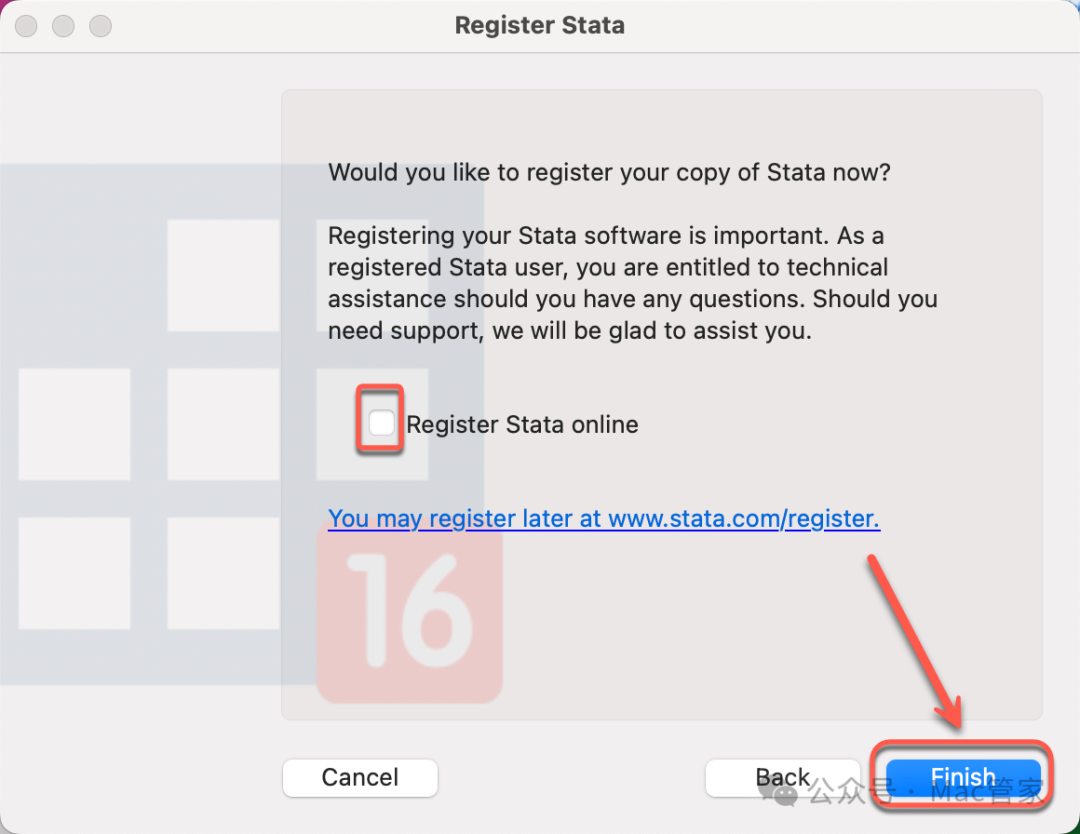The image size is (1080, 834).
Task: Click the "Would you like to register" question
Action: click(x=609, y=172)
